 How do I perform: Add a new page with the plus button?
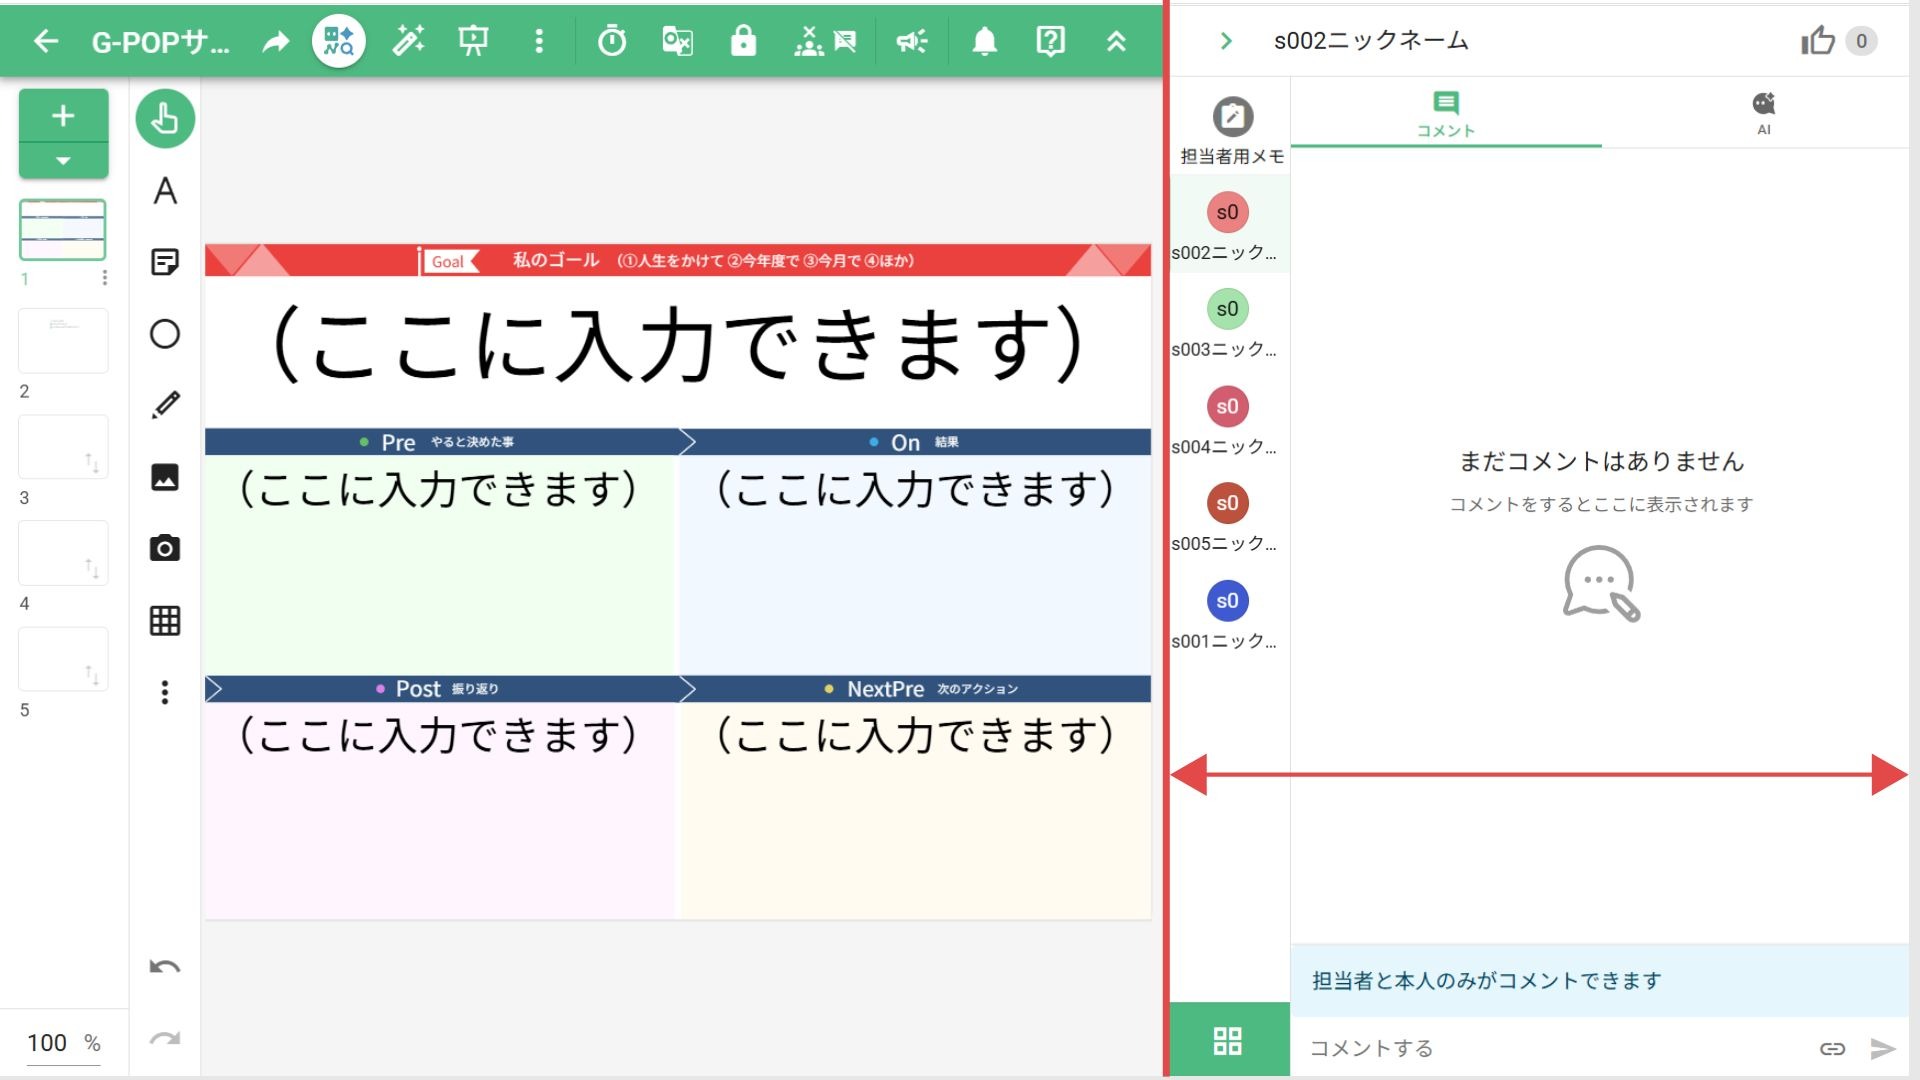63,116
